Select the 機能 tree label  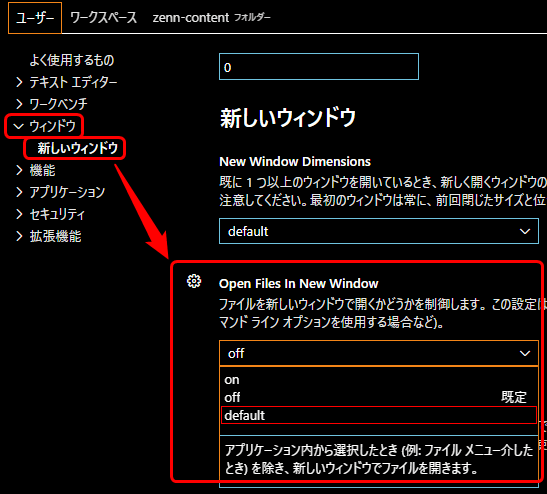tap(42, 170)
